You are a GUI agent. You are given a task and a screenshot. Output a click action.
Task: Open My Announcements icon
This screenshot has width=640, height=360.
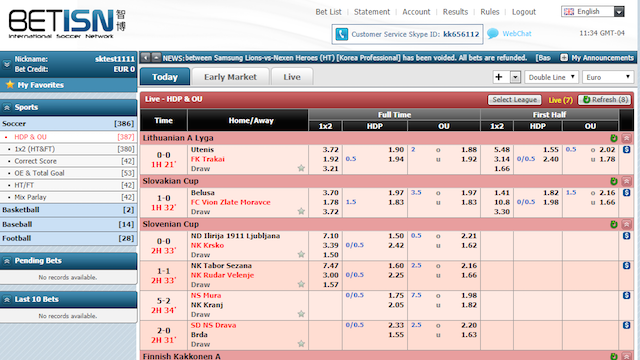564,58
